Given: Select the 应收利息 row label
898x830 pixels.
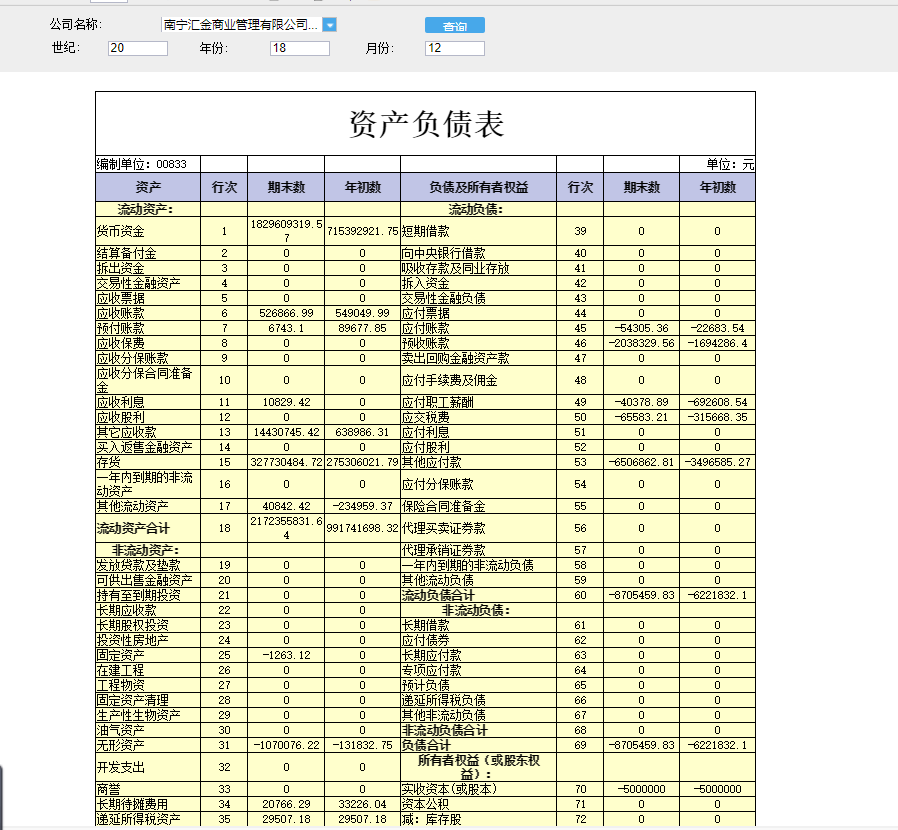Looking at the screenshot, I should (x=120, y=402).
